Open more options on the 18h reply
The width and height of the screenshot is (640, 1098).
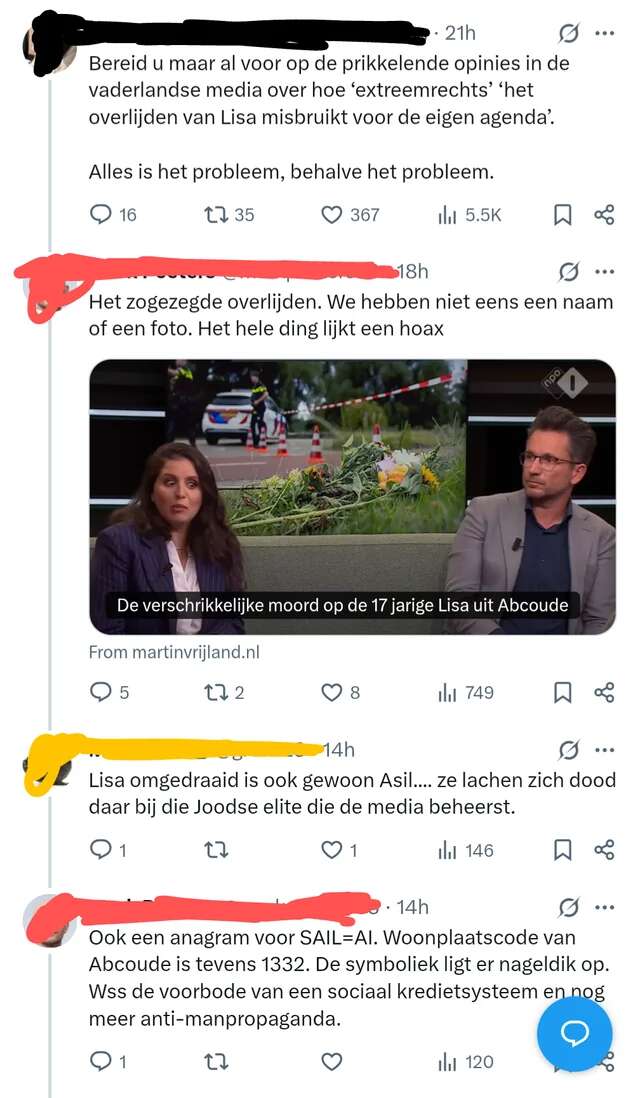coord(604,272)
